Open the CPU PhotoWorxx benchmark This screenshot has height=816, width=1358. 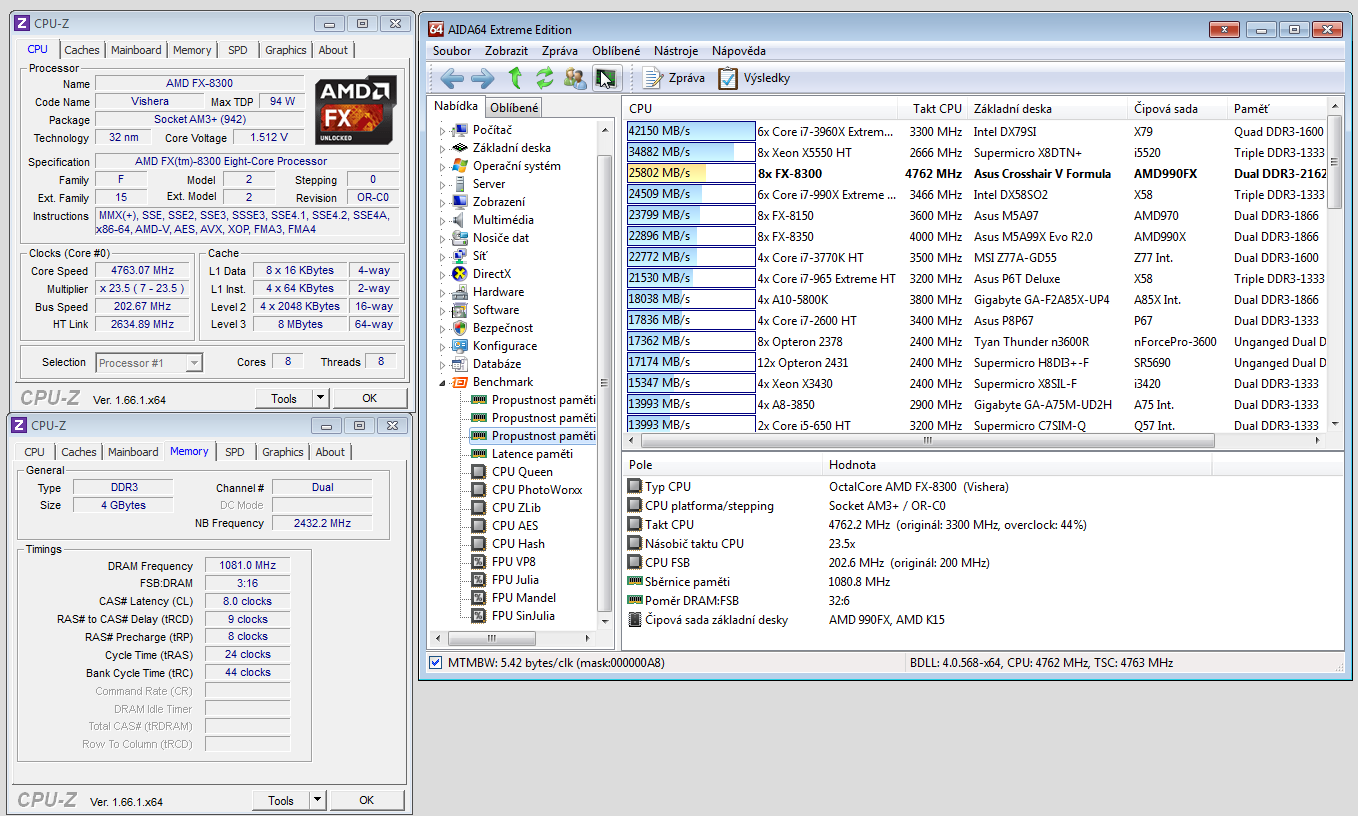point(537,490)
